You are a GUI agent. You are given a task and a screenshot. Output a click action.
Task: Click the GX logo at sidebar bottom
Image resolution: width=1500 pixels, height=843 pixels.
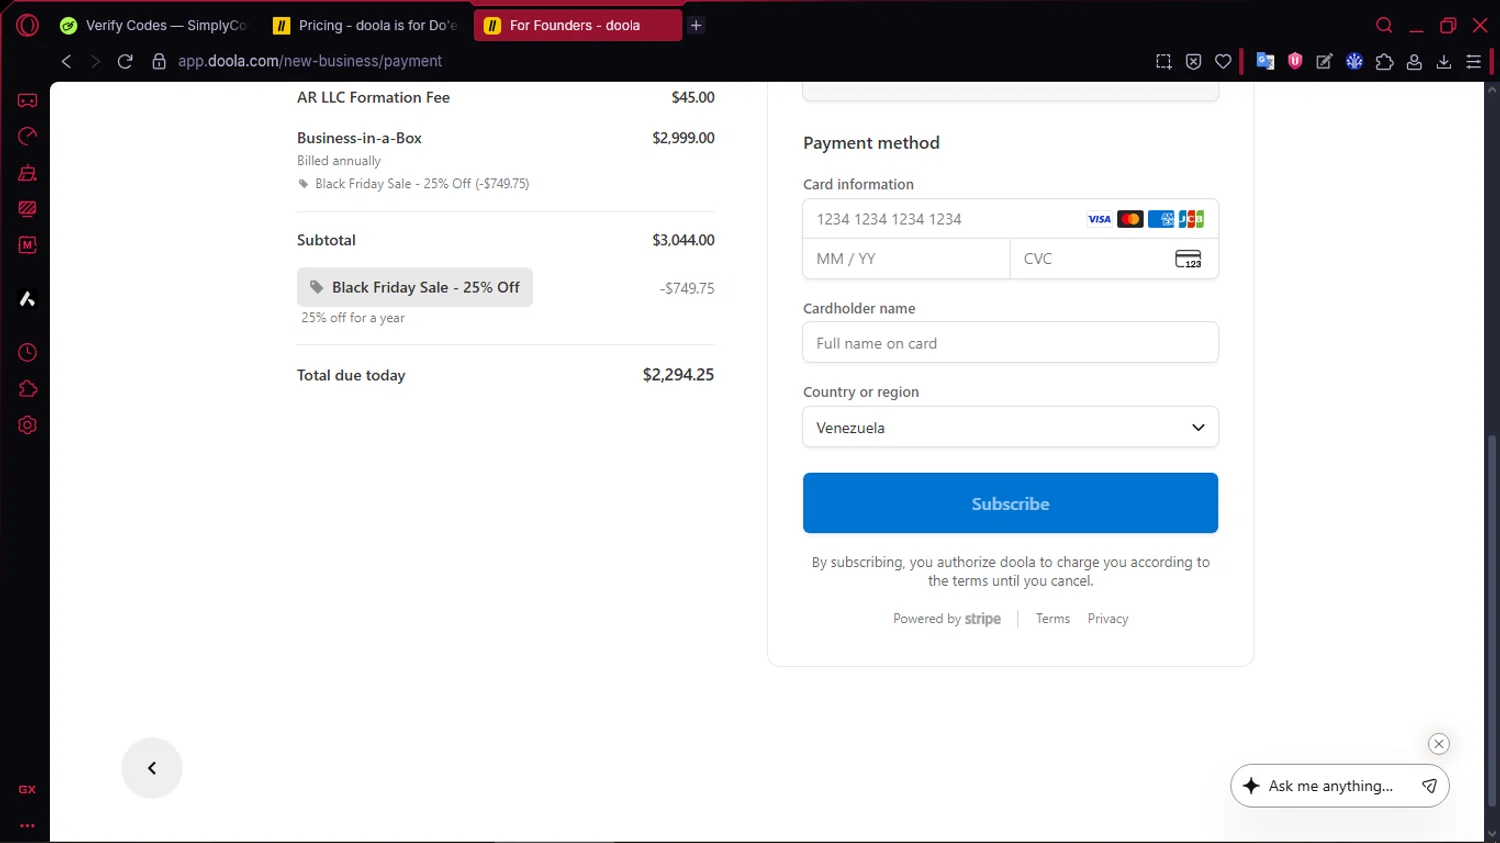point(27,789)
